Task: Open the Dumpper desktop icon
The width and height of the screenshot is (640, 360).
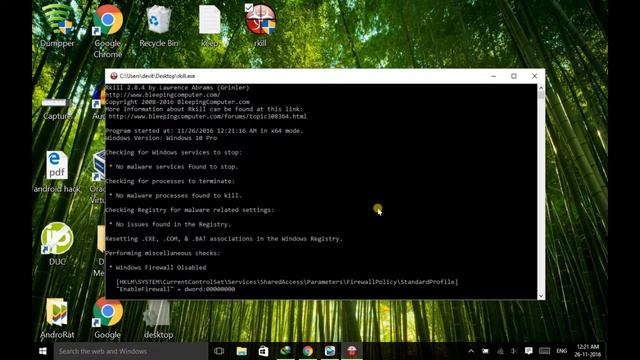Action: pyautogui.click(x=57, y=25)
